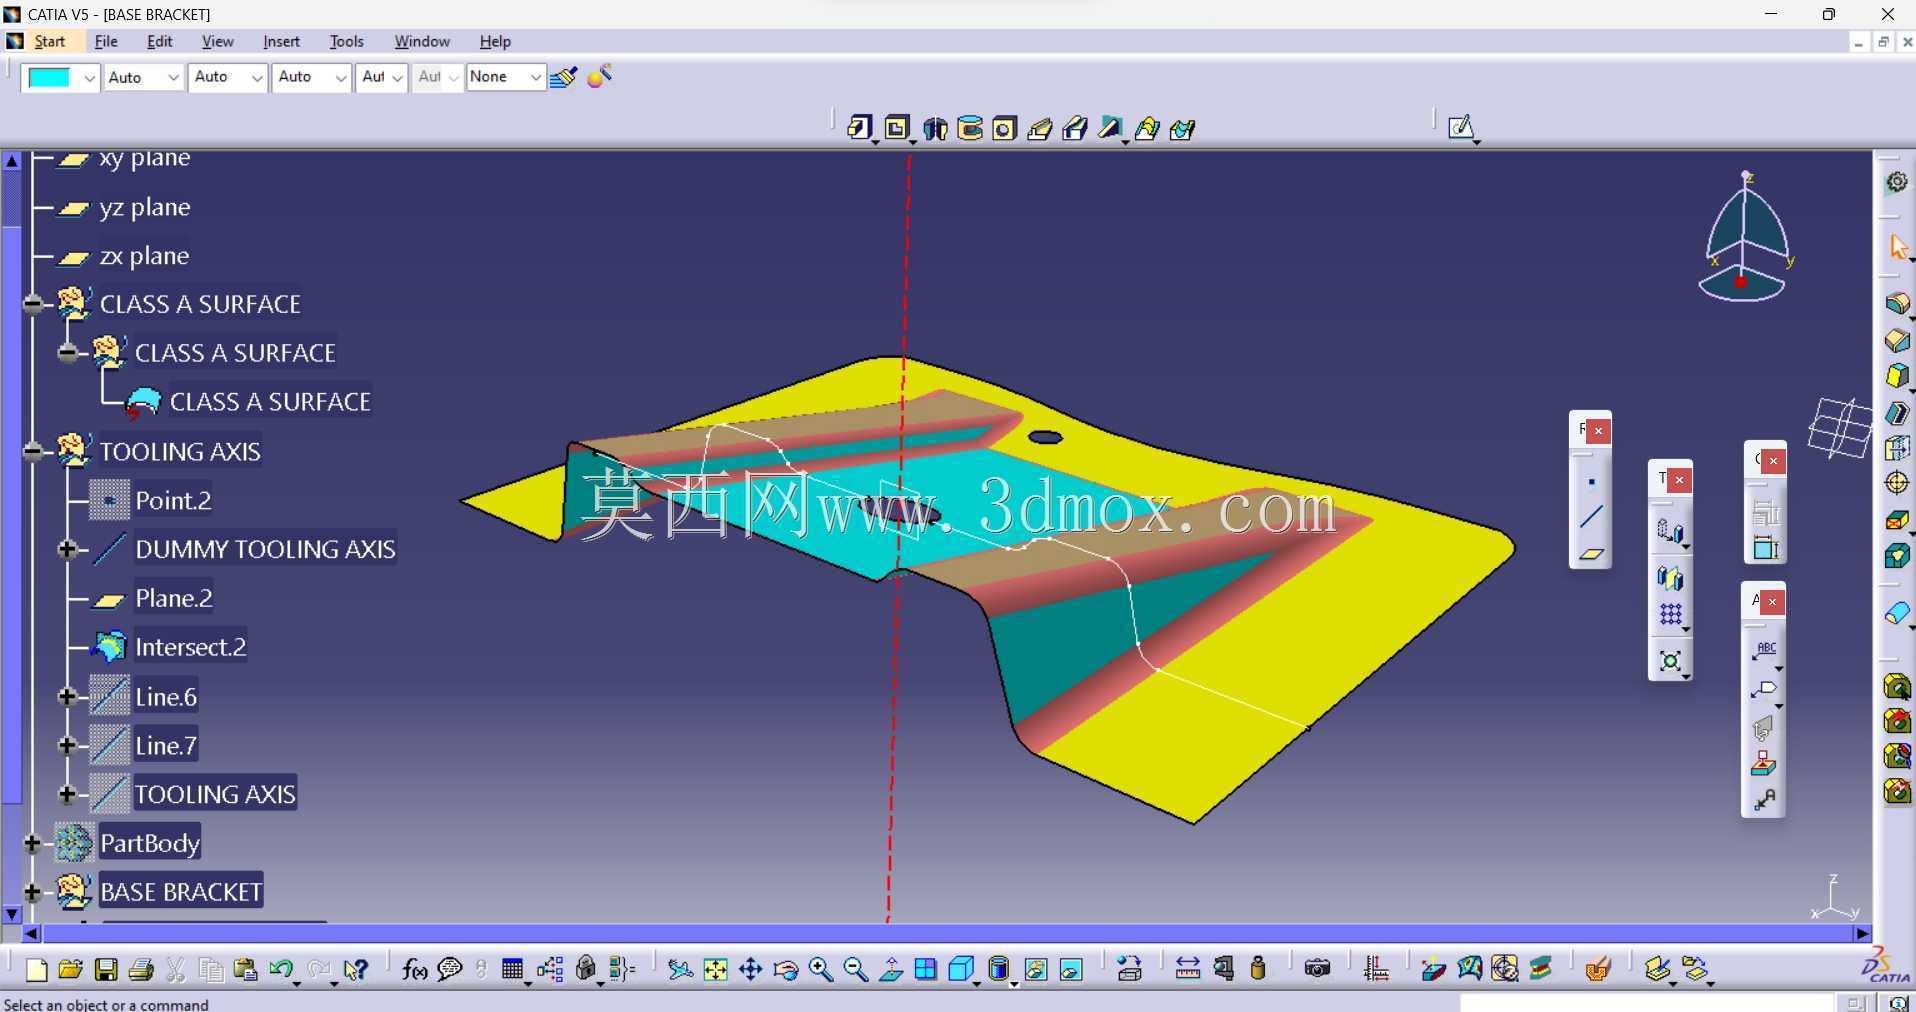
Task: Select the Rib tool icon
Action: coord(1040,129)
